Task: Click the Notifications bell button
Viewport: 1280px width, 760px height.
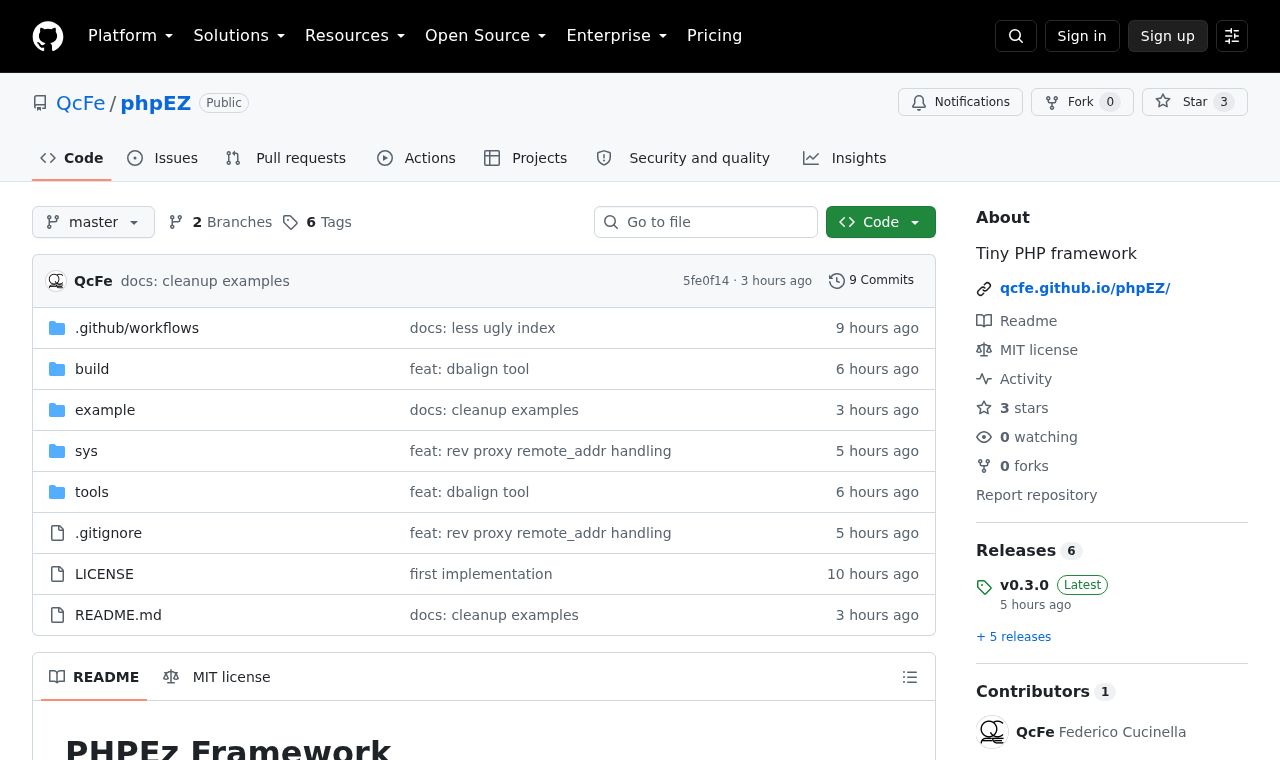Action: click(960, 102)
